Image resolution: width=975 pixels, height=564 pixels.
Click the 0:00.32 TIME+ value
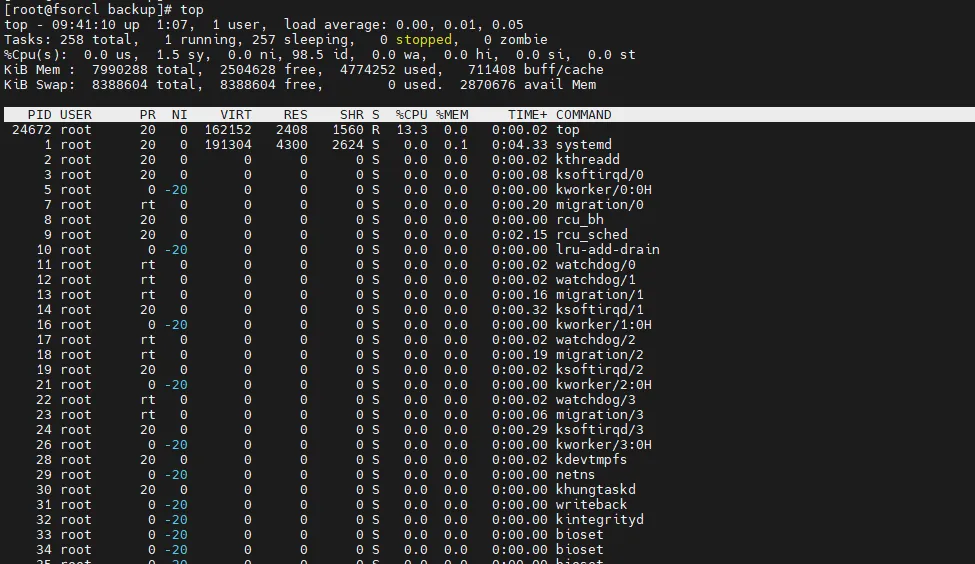tap(520, 310)
